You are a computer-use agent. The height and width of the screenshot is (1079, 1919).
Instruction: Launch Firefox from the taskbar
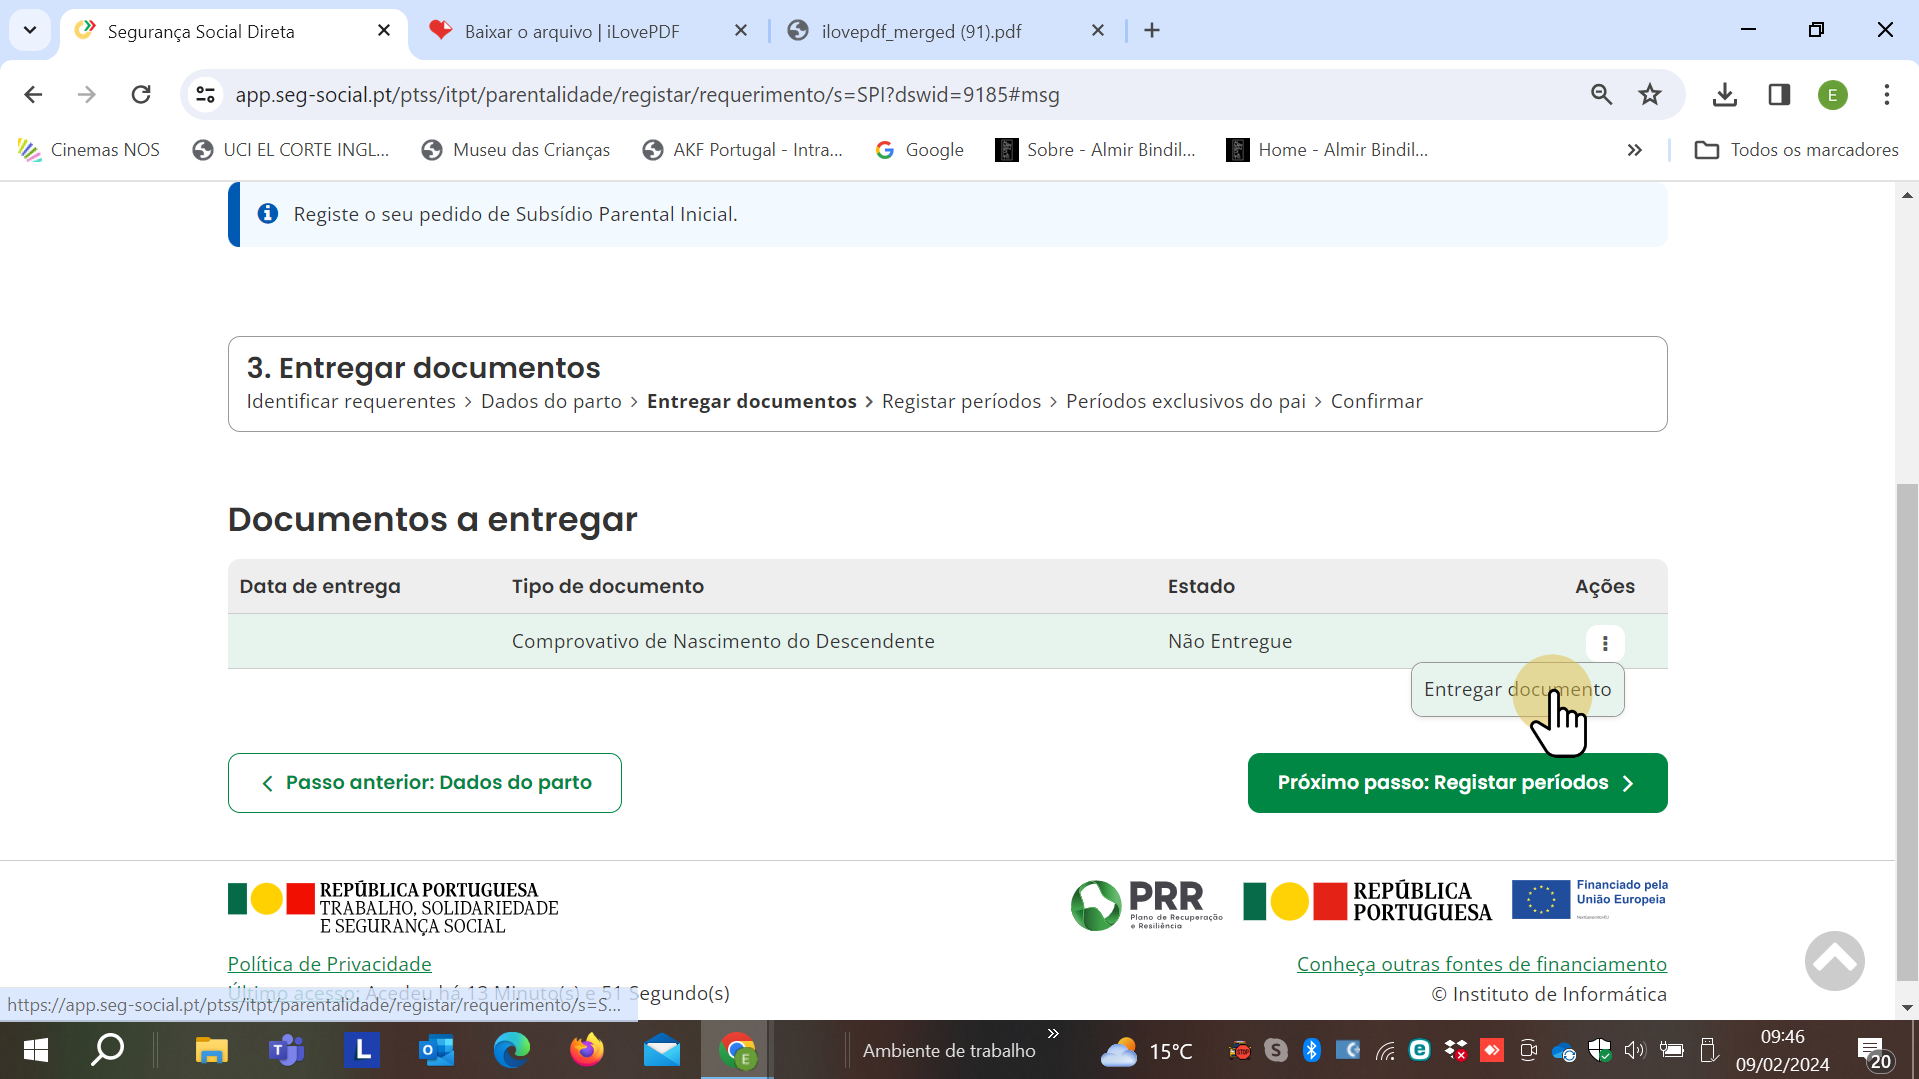[x=586, y=1050]
